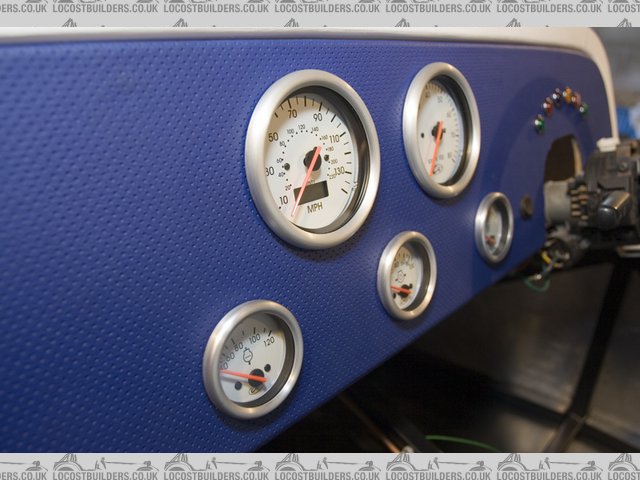Click the tachometer gauge at top right

[441, 130]
